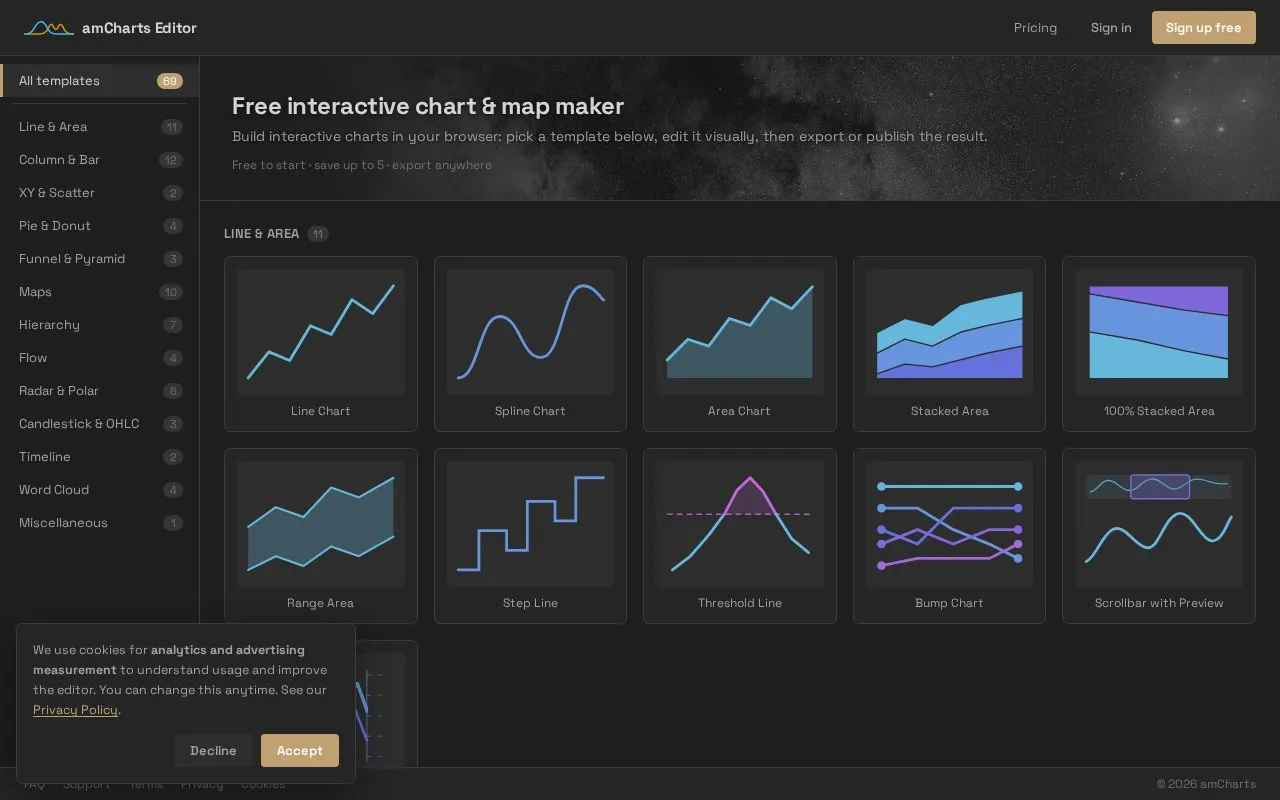Select the XY & Scatter category

[100, 193]
